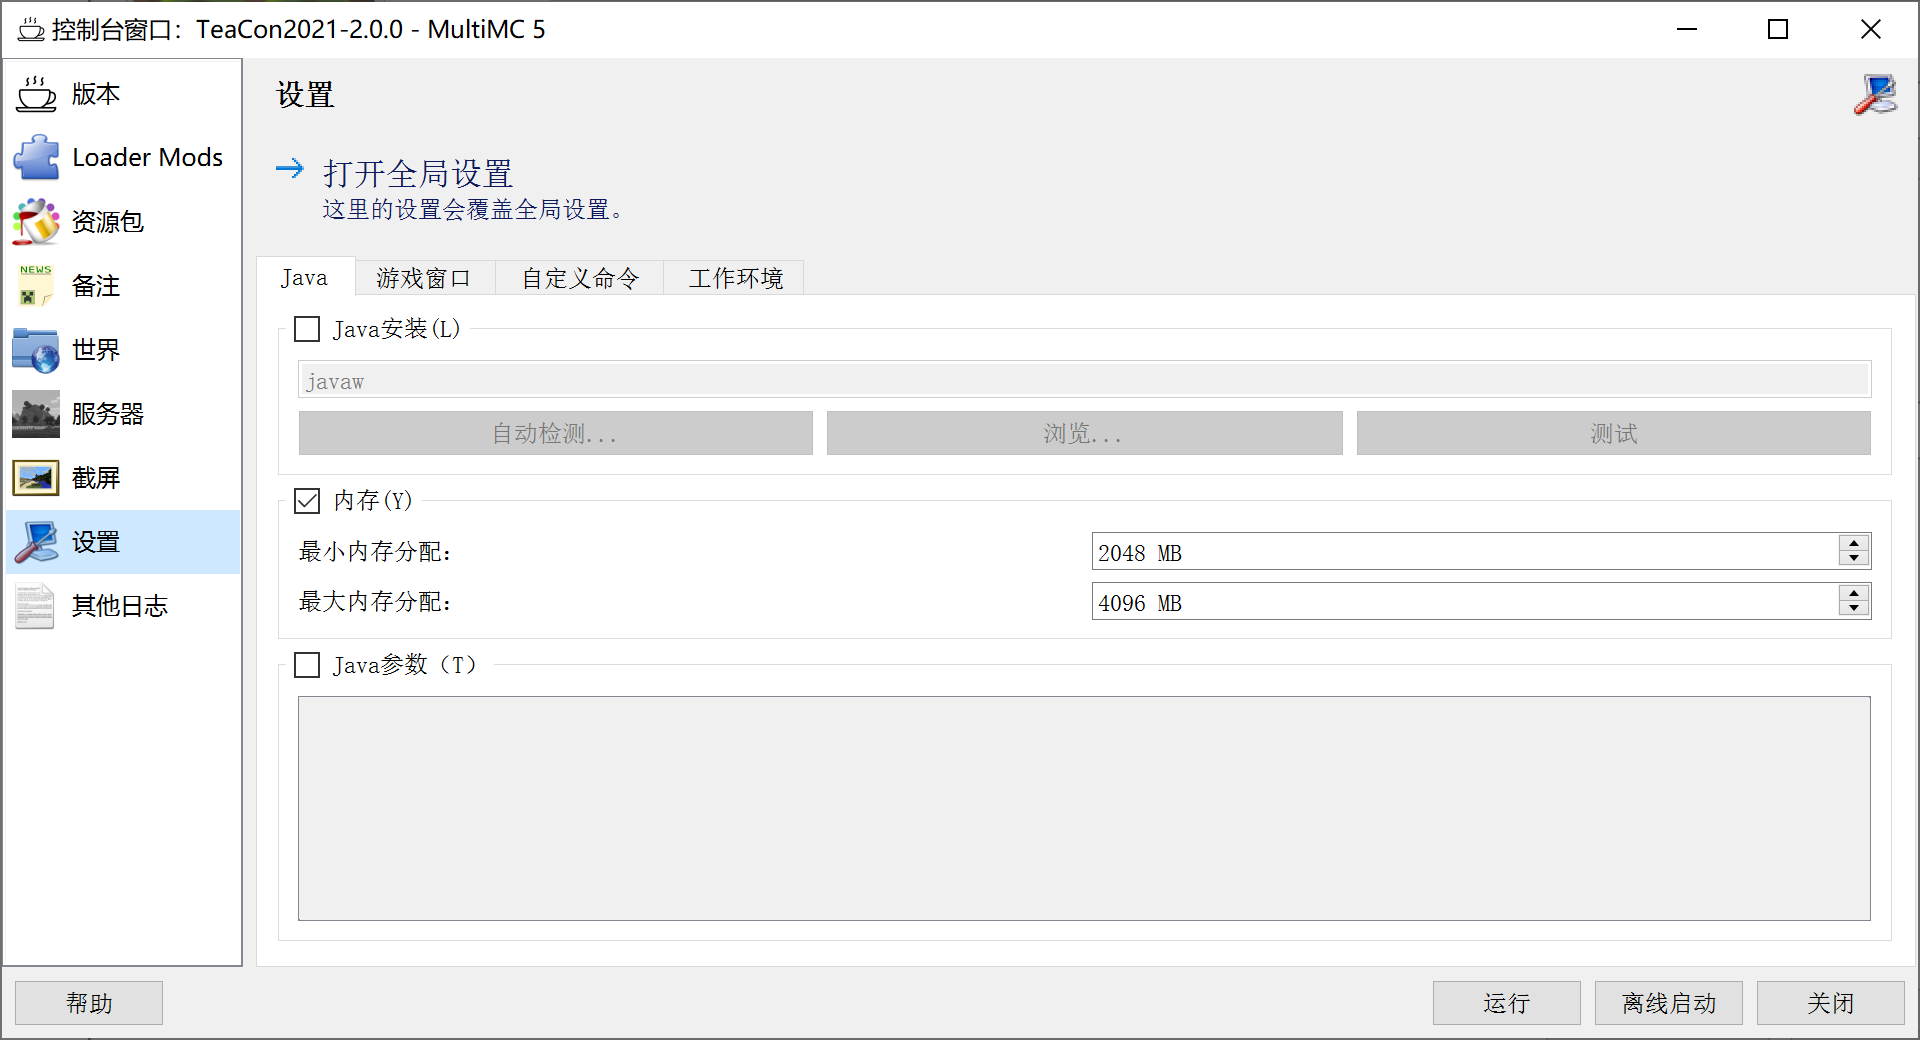Enable the Java参数 checkbox
The width and height of the screenshot is (1920, 1040).
pyautogui.click(x=307, y=665)
